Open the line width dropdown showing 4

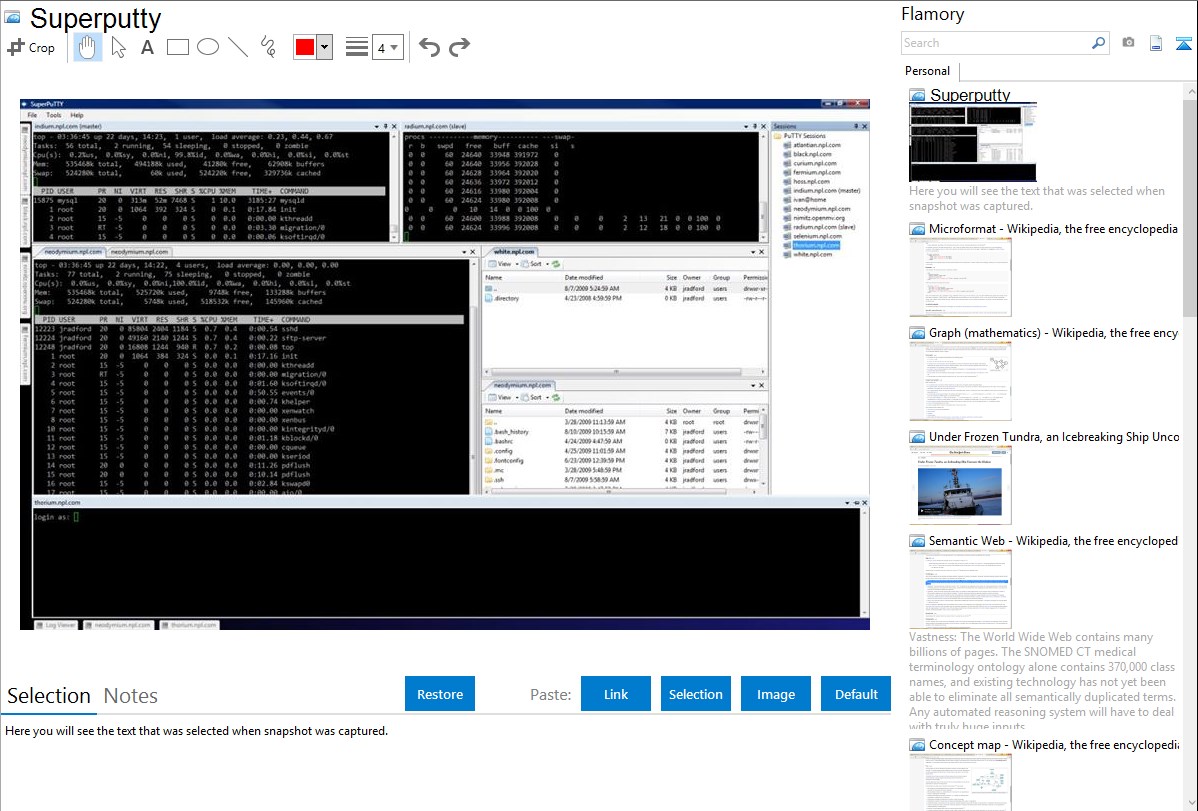(387, 48)
